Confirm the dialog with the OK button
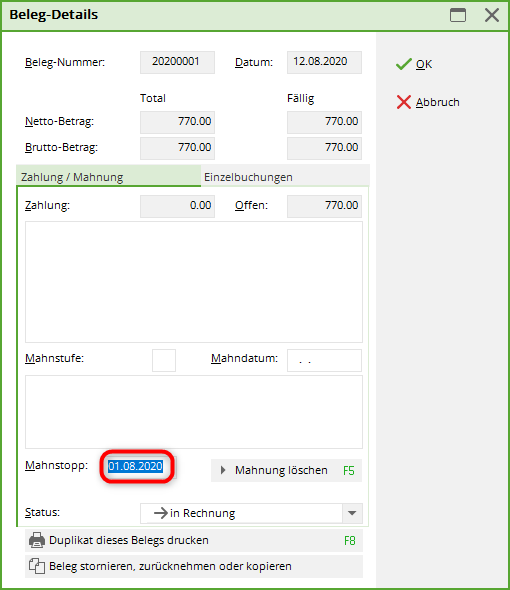 coord(414,64)
